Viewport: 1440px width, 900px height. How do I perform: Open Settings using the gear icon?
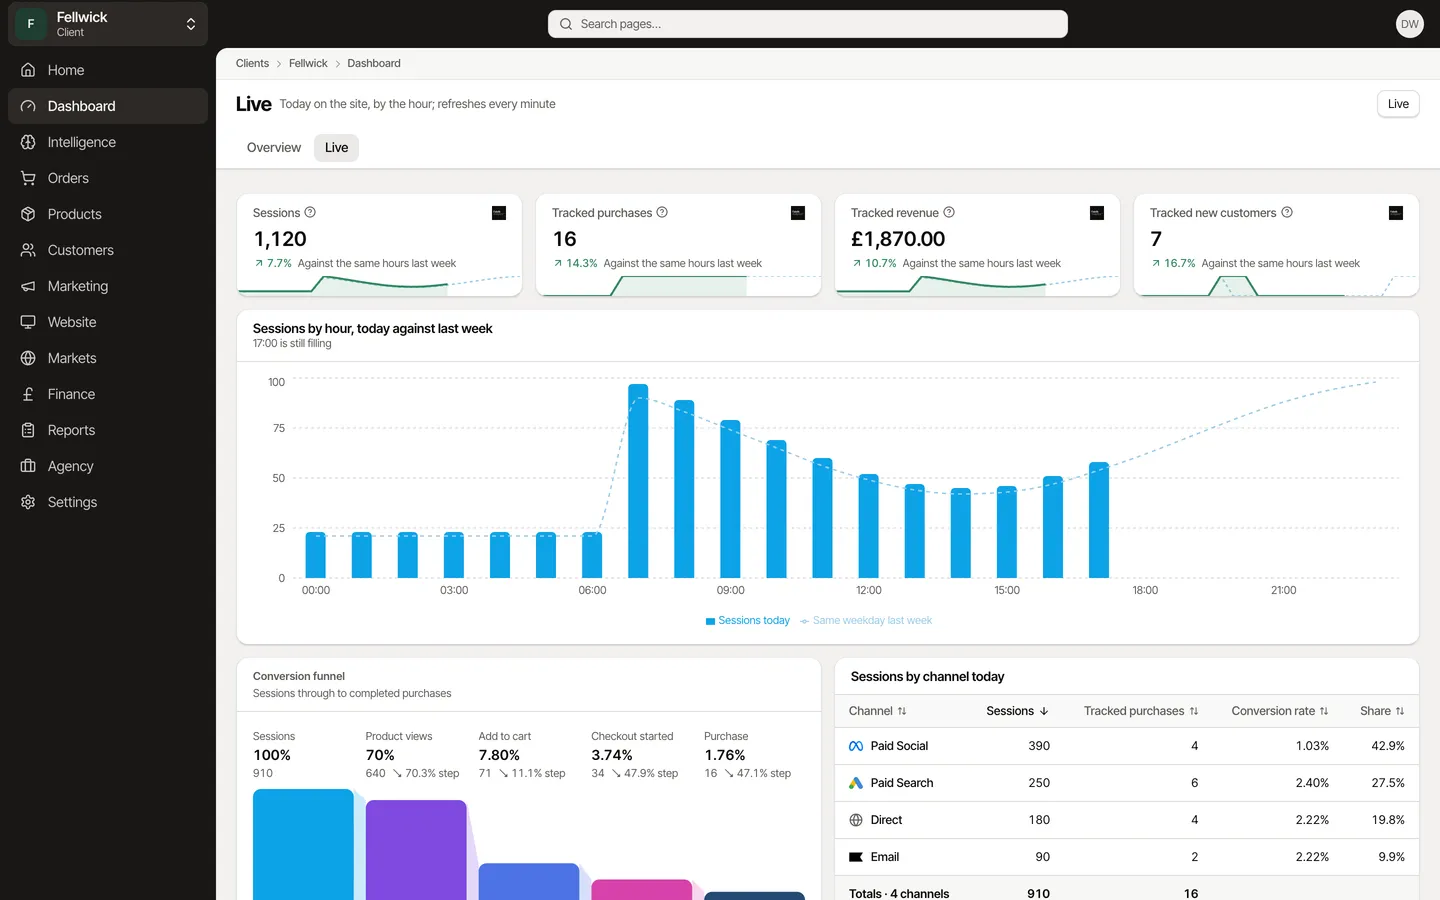pos(28,502)
